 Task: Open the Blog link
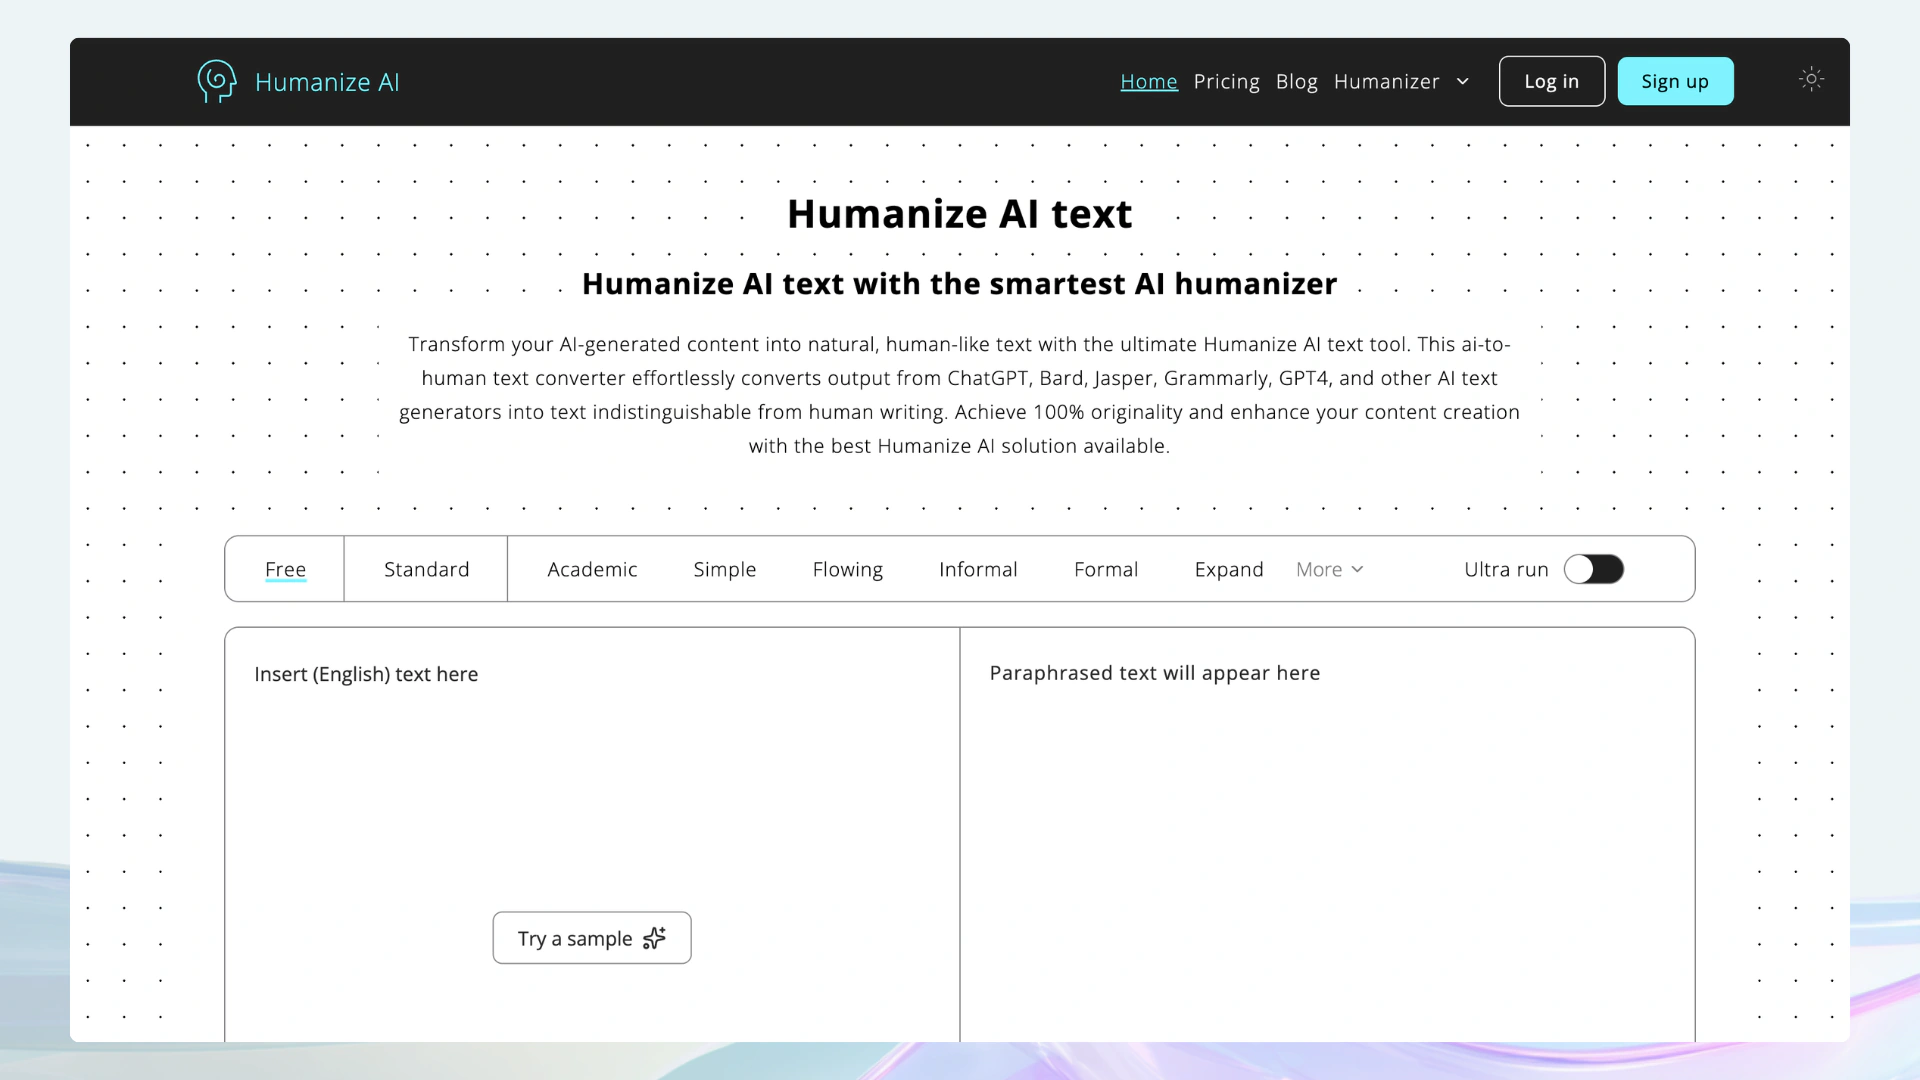(x=1296, y=82)
